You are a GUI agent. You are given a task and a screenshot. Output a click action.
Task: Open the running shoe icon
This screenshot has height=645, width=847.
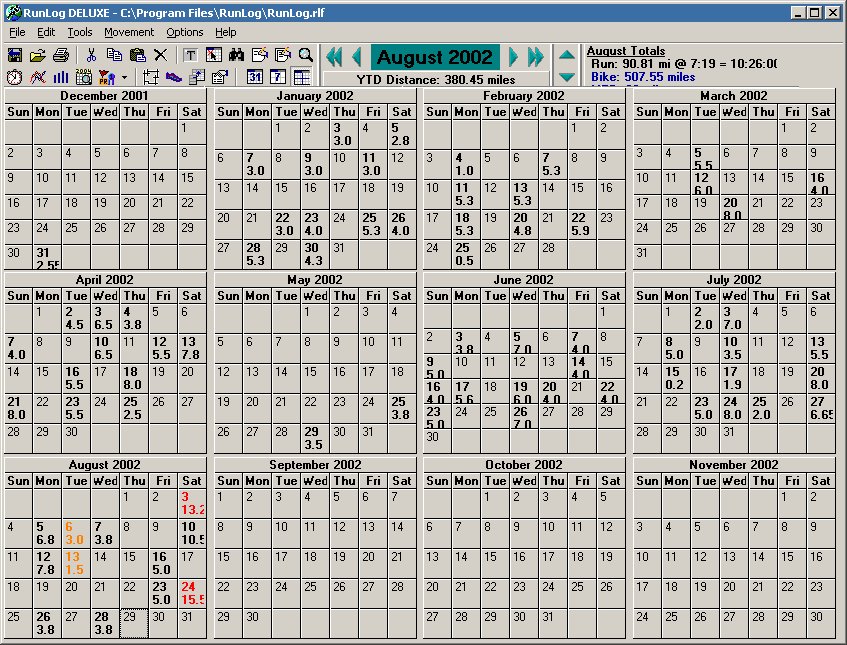point(173,77)
